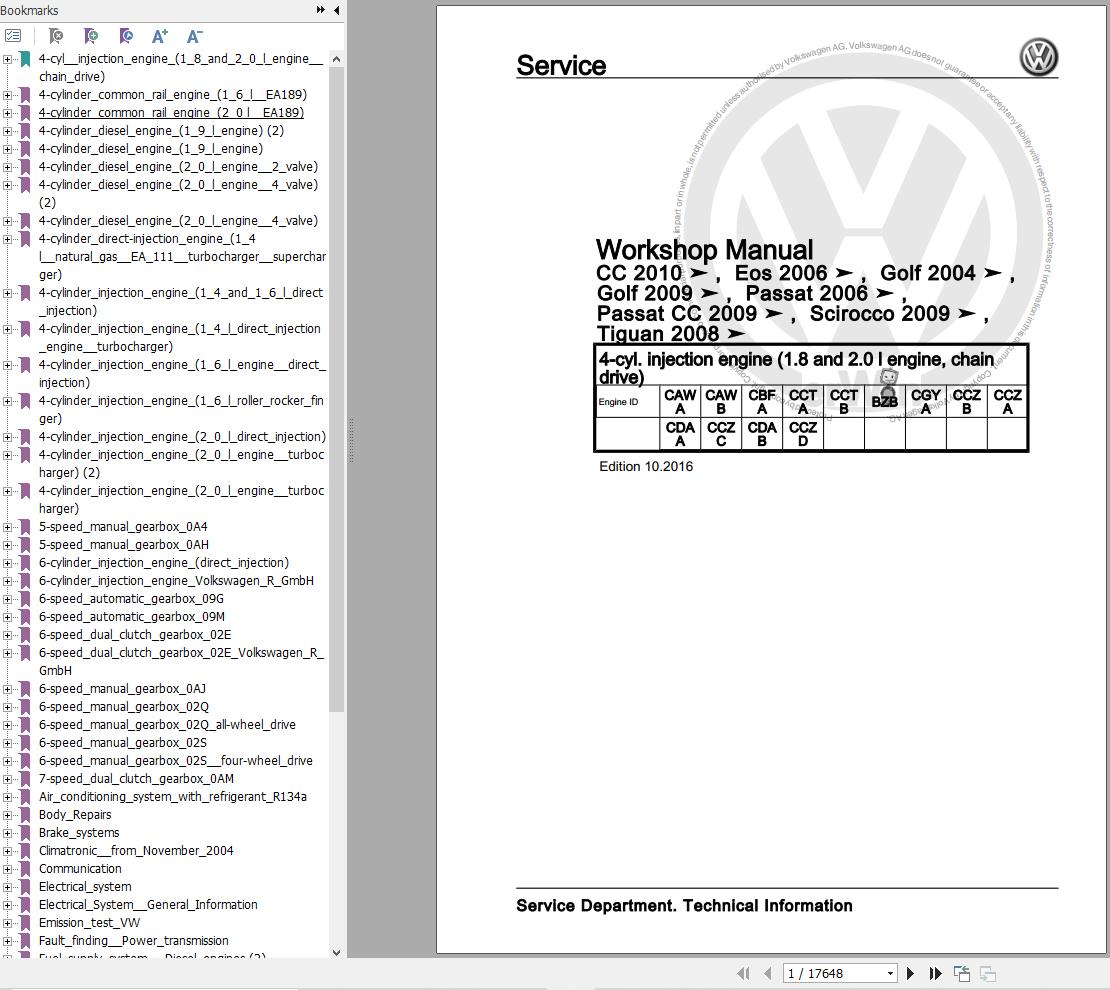Expand the Brake_systems bookmark
This screenshot has height=990, width=1110.
click(8, 833)
